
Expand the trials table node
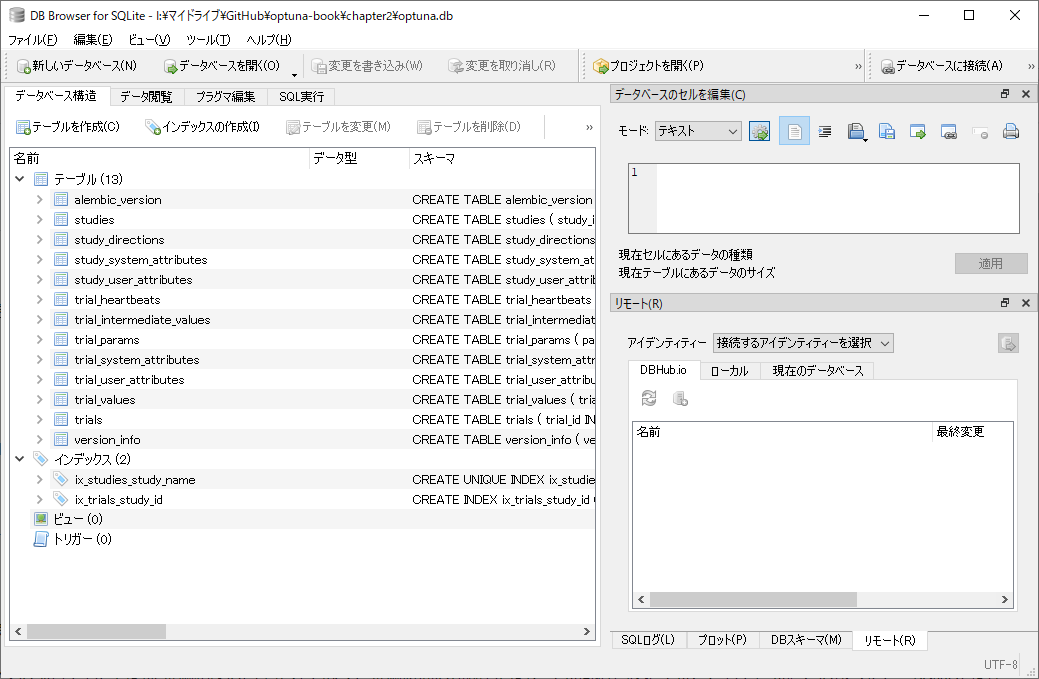(40, 419)
